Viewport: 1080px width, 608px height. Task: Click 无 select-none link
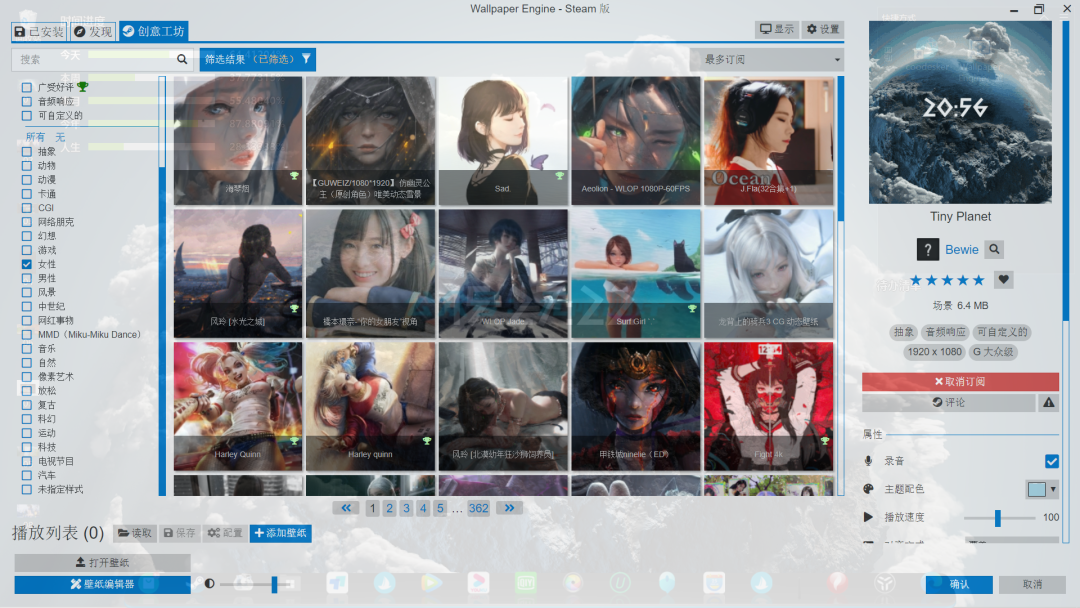point(60,137)
